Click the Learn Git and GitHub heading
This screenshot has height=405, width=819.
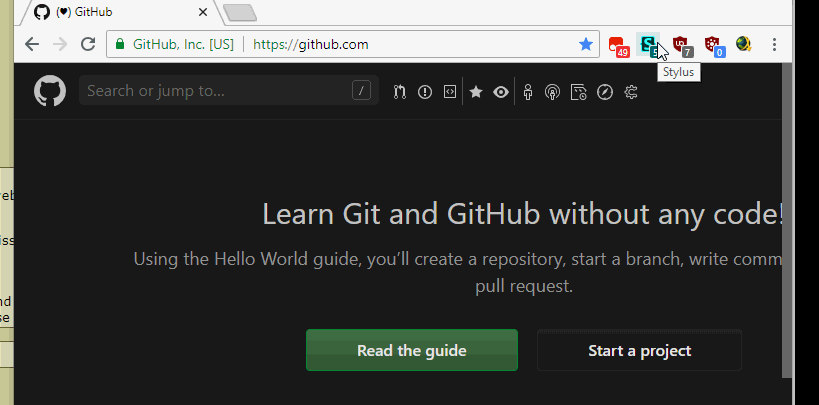[522, 214]
